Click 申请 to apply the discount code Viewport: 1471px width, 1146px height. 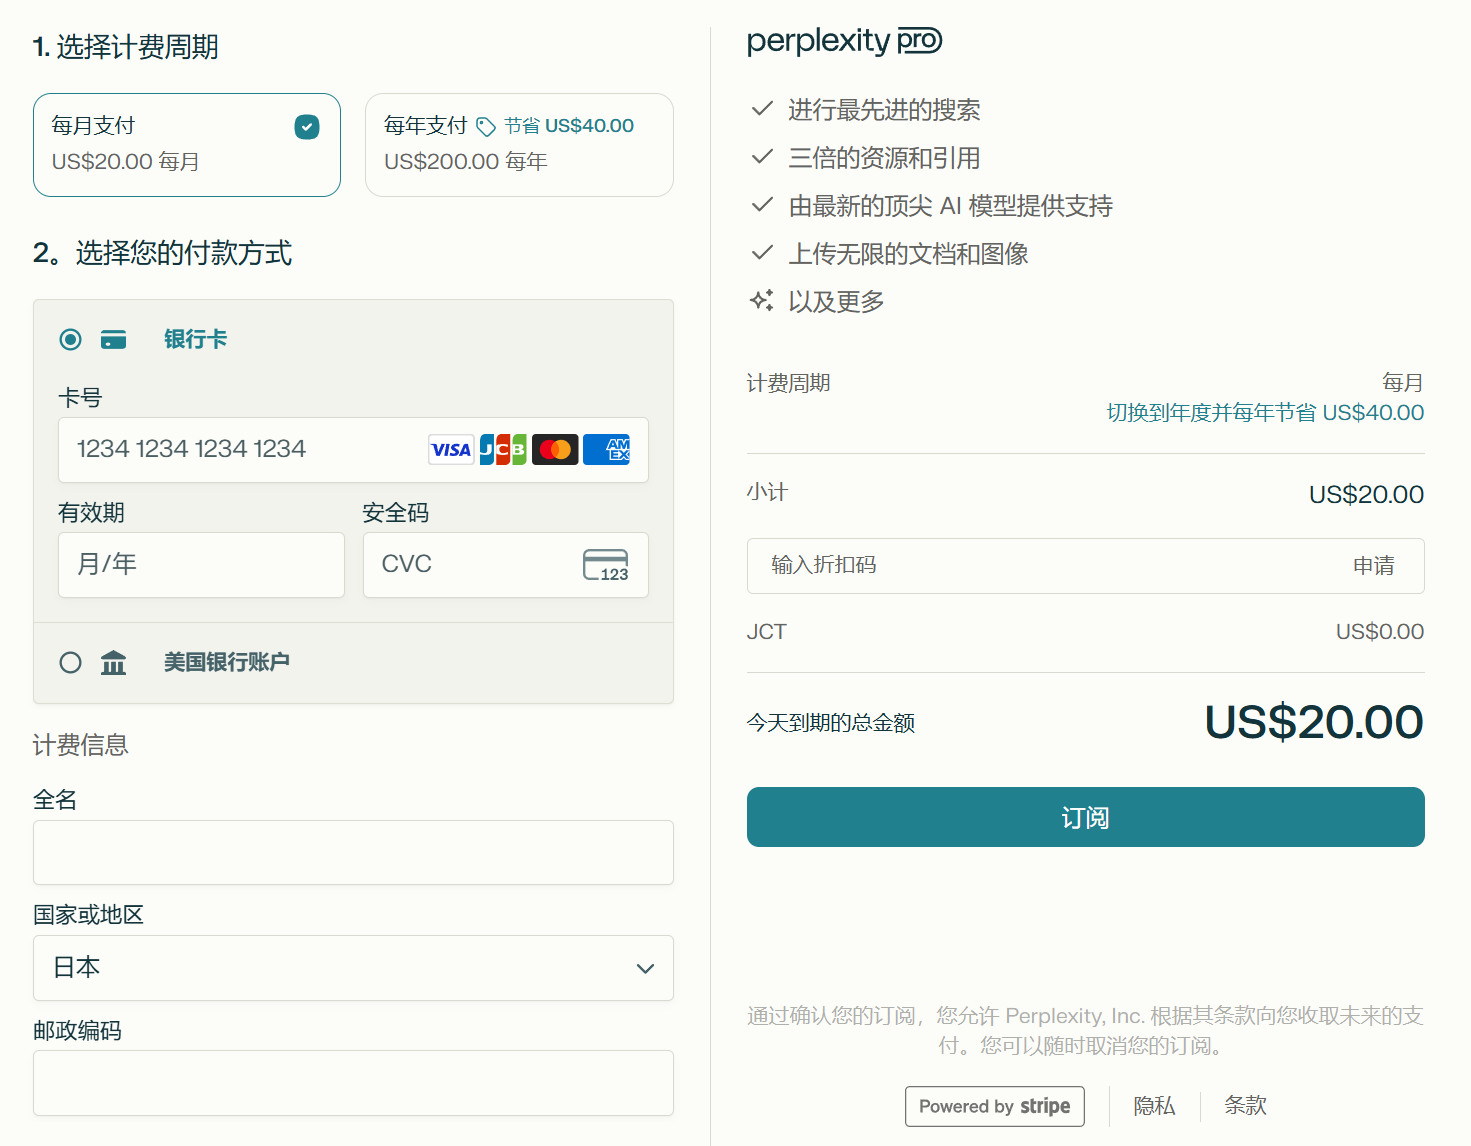pyautogui.click(x=1373, y=566)
